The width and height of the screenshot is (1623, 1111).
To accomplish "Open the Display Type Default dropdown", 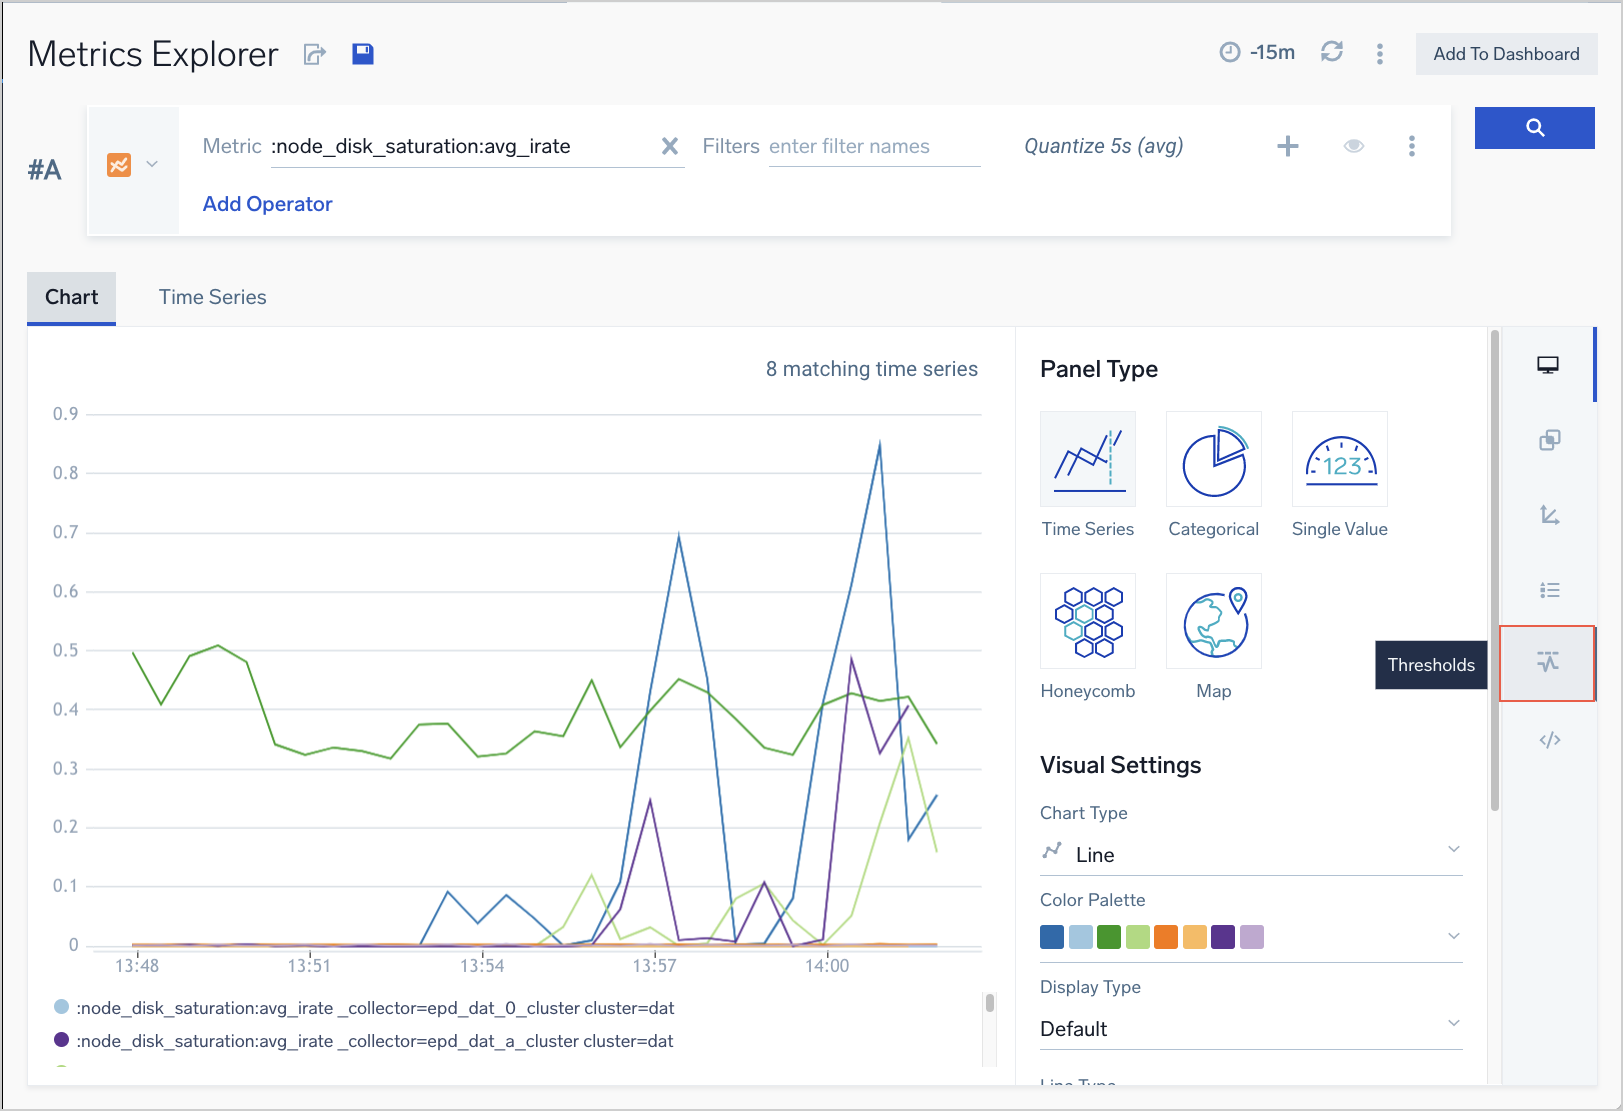I will coord(1250,1028).
